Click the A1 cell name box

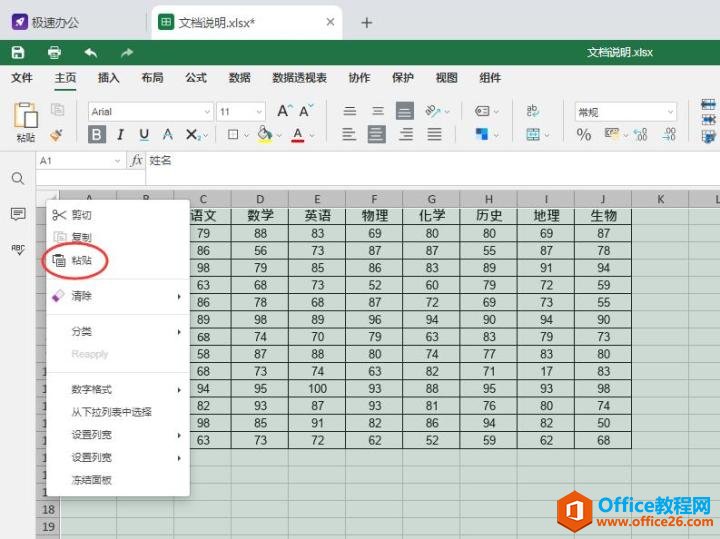(78, 160)
